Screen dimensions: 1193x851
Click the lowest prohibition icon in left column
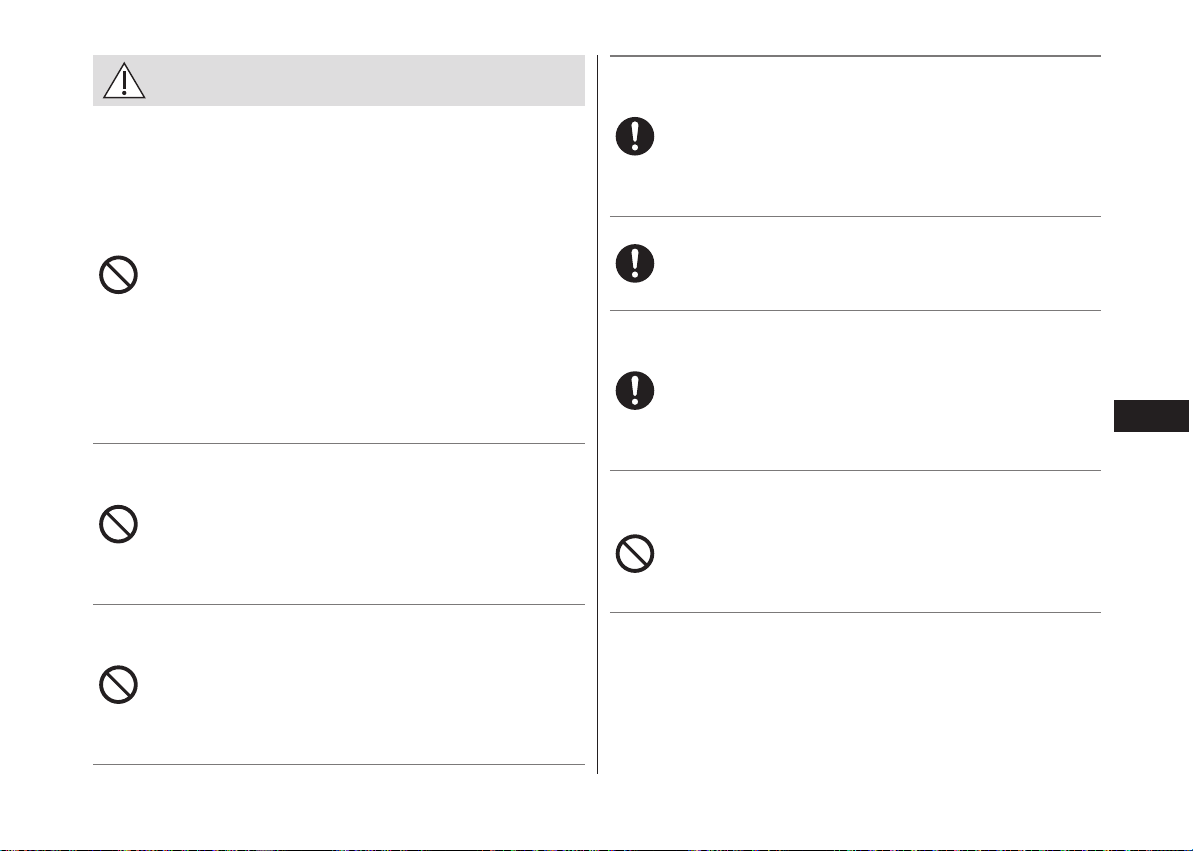coord(119,684)
